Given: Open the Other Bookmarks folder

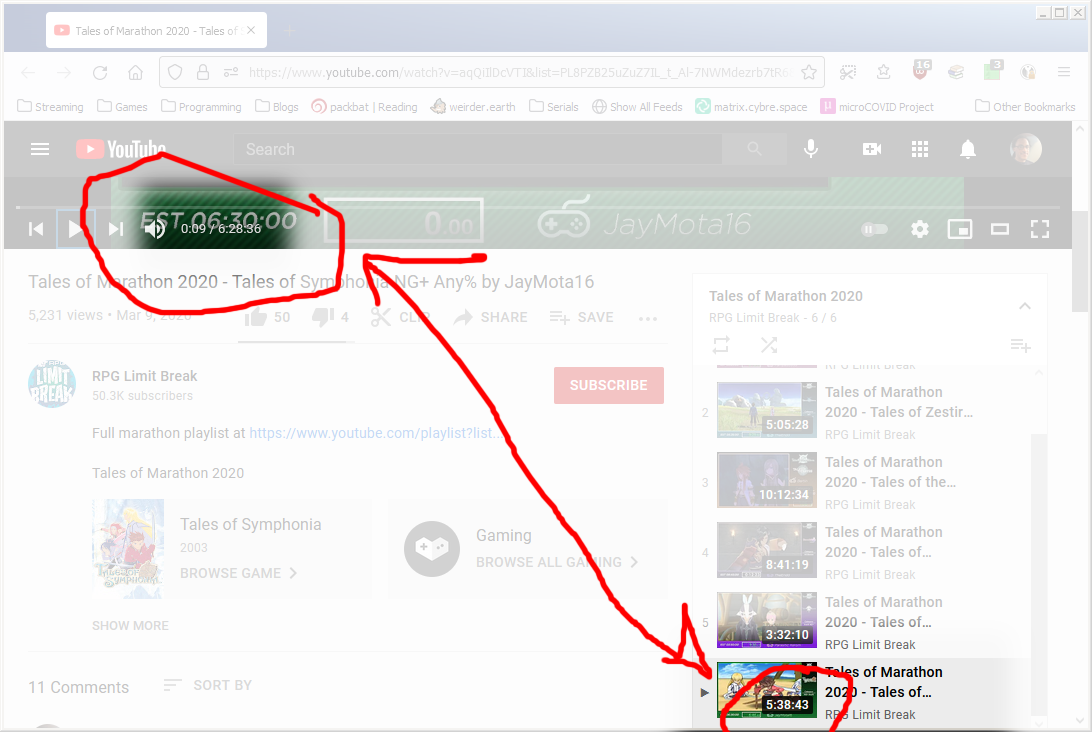Looking at the screenshot, I should coord(1025,107).
